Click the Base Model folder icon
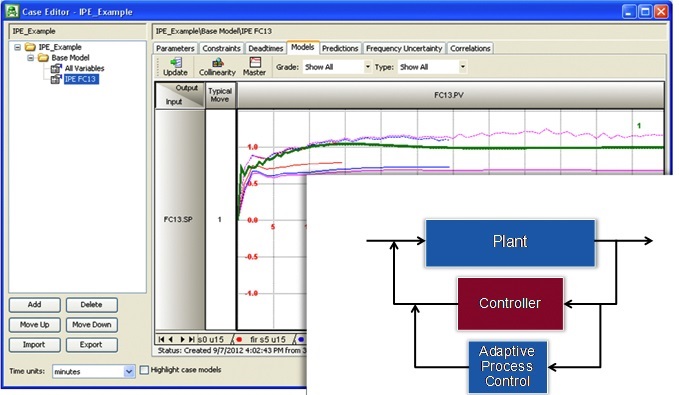Viewport: 679px width, 395px height. (43, 58)
